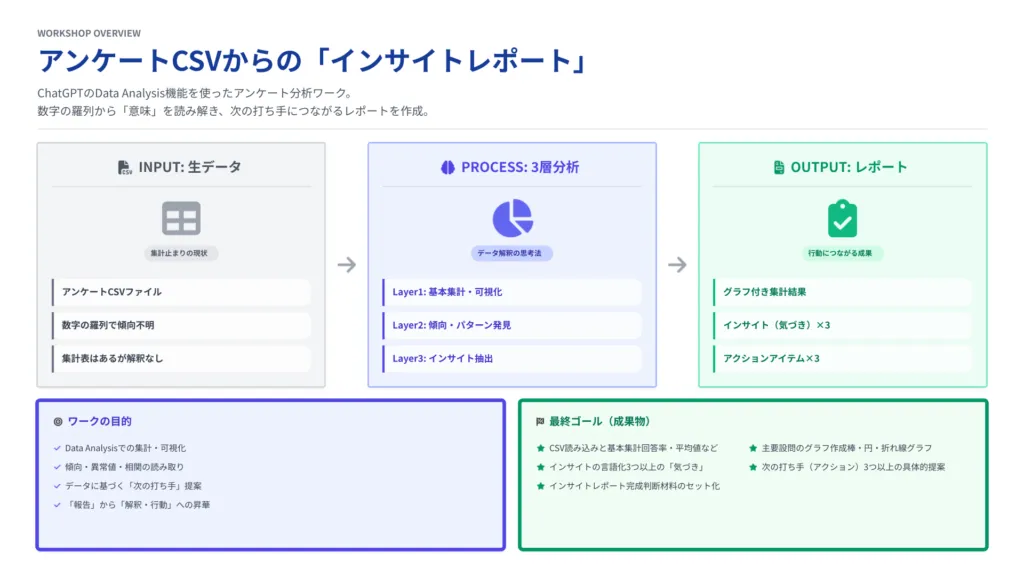Click the データ解釈の思考法 pill badge
Image resolution: width=1024 pixels, height=576 pixels.
tap(512, 251)
